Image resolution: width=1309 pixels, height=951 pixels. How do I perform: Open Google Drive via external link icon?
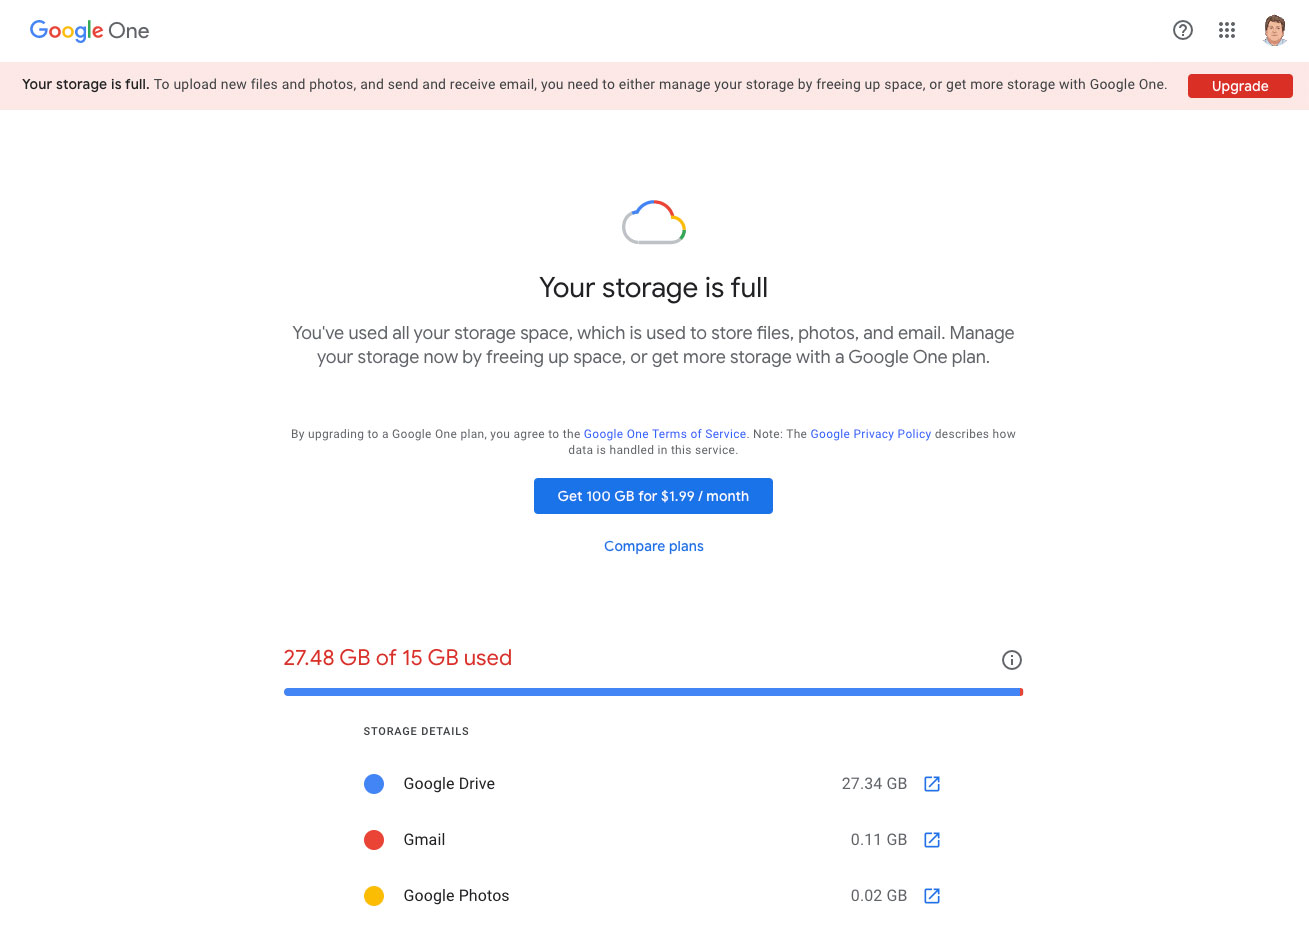(931, 784)
